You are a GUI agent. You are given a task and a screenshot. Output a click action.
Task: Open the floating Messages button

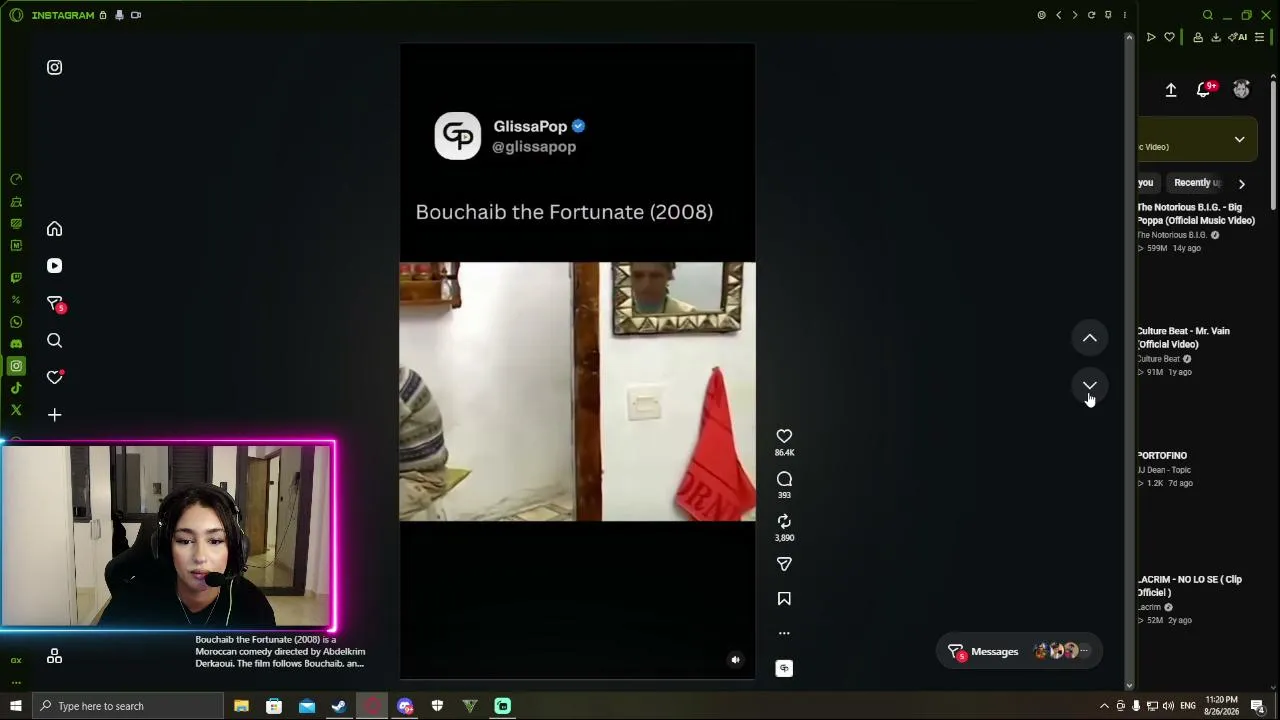click(x=1019, y=652)
